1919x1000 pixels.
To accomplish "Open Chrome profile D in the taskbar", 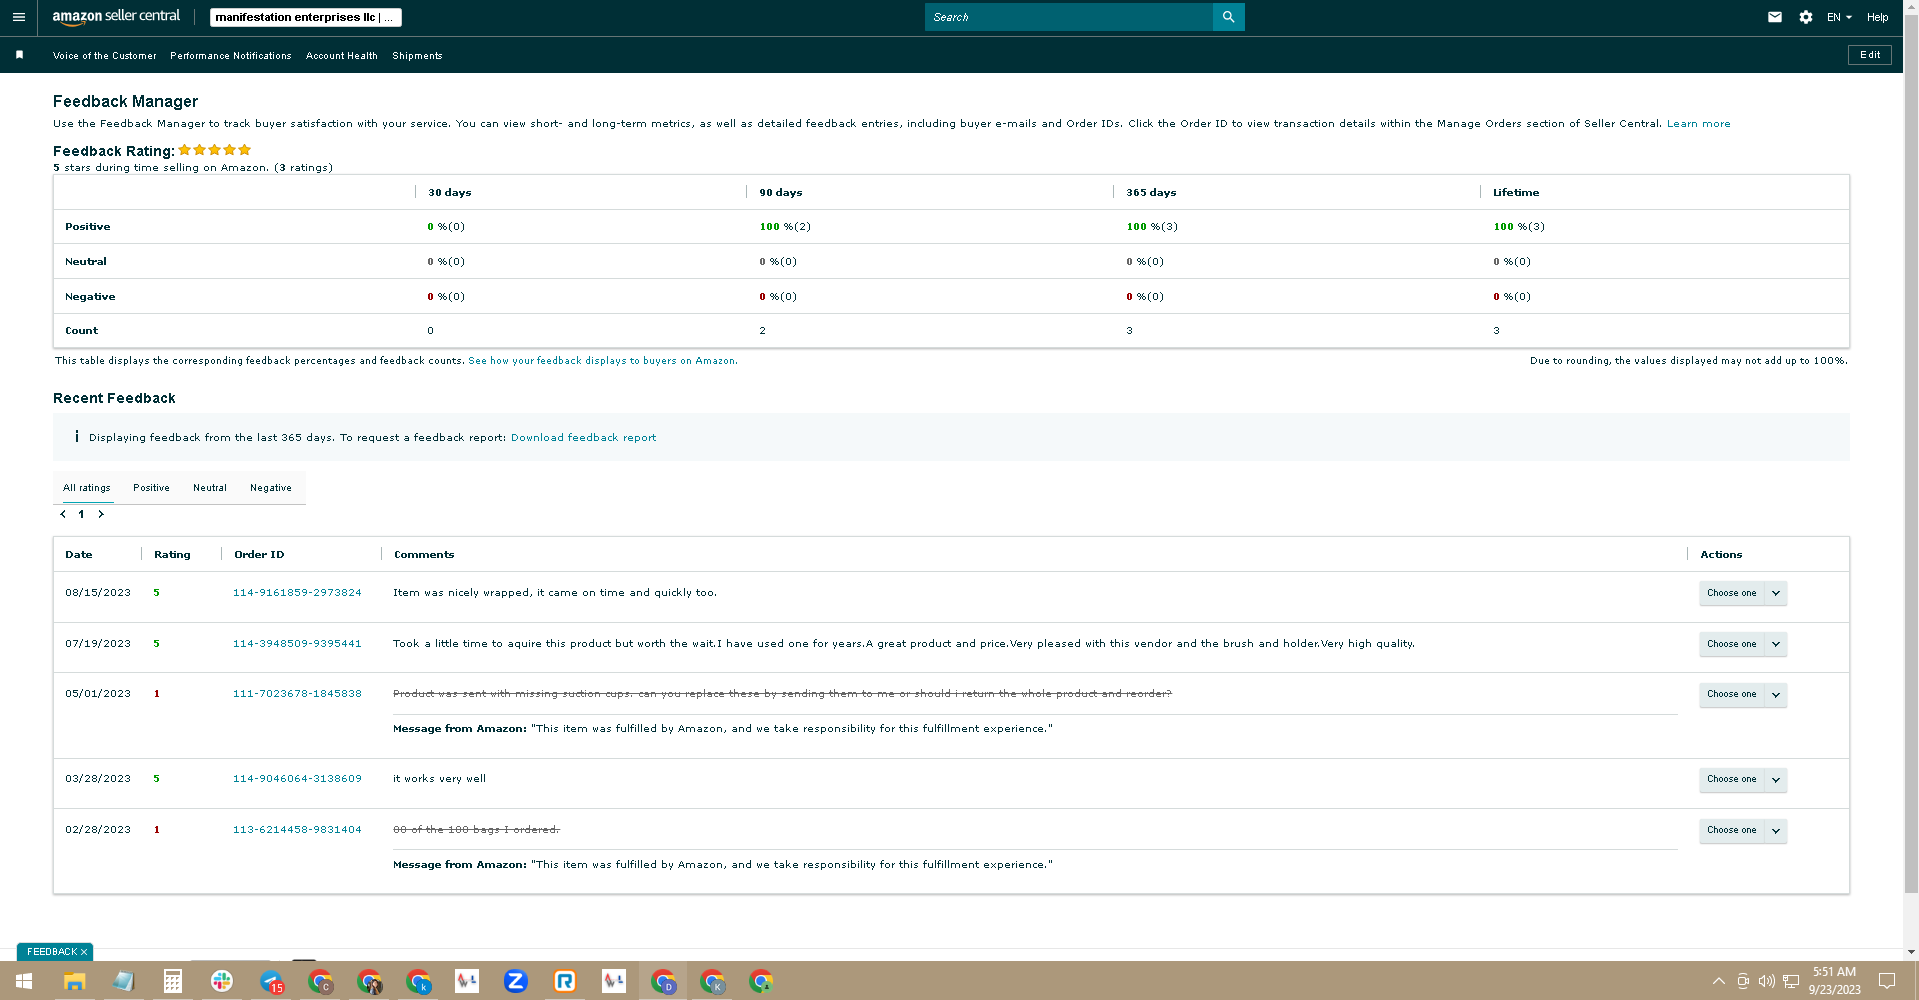I will coord(663,981).
